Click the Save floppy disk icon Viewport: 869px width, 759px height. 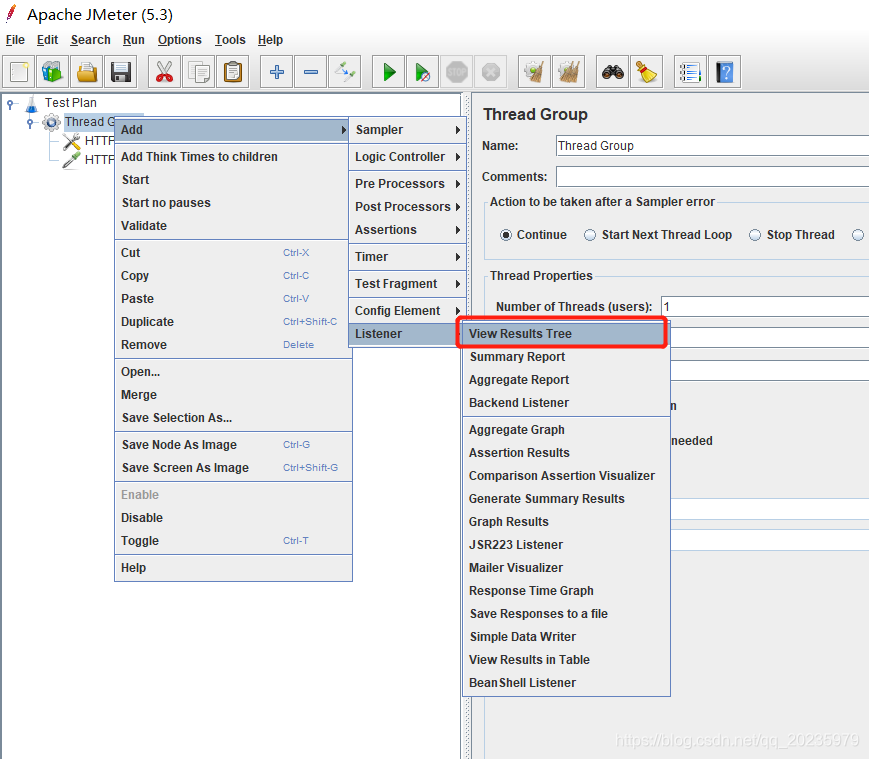point(121,72)
